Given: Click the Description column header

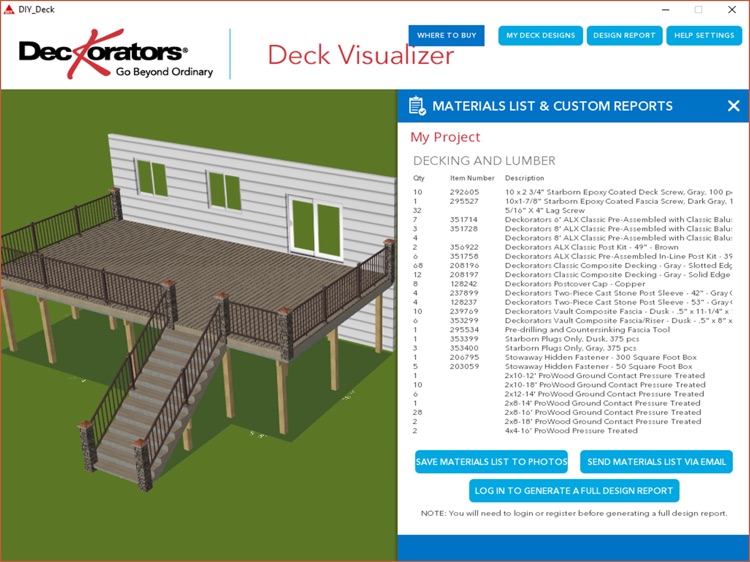Looking at the screenshot, I should [x=524, y=178].
